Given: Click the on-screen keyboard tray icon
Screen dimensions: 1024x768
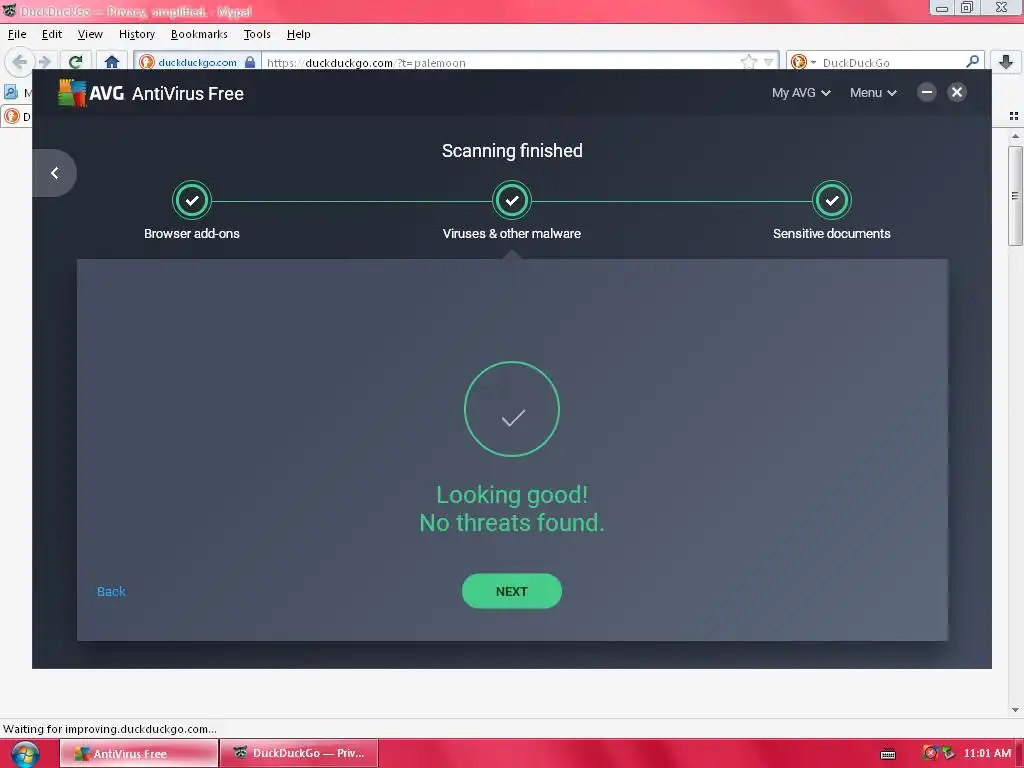Looking at the screenshot, I should [x=888, y=754].
